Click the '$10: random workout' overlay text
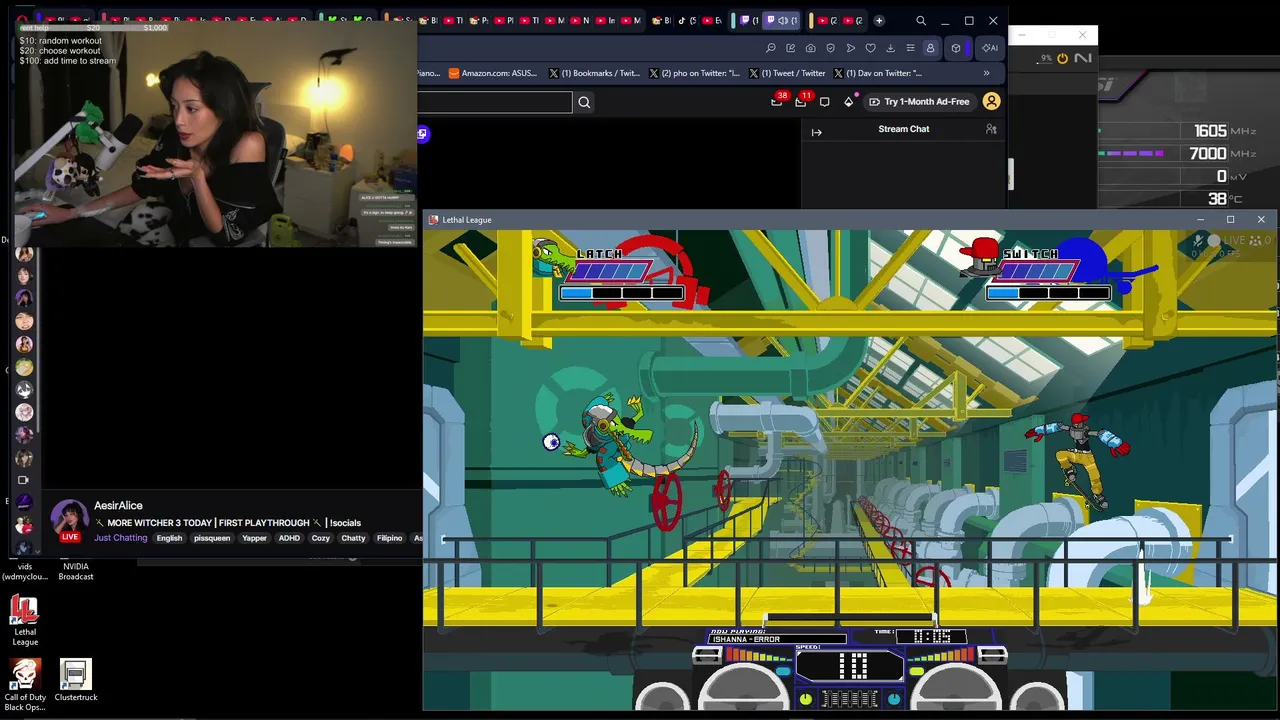 tap(60, 41)
